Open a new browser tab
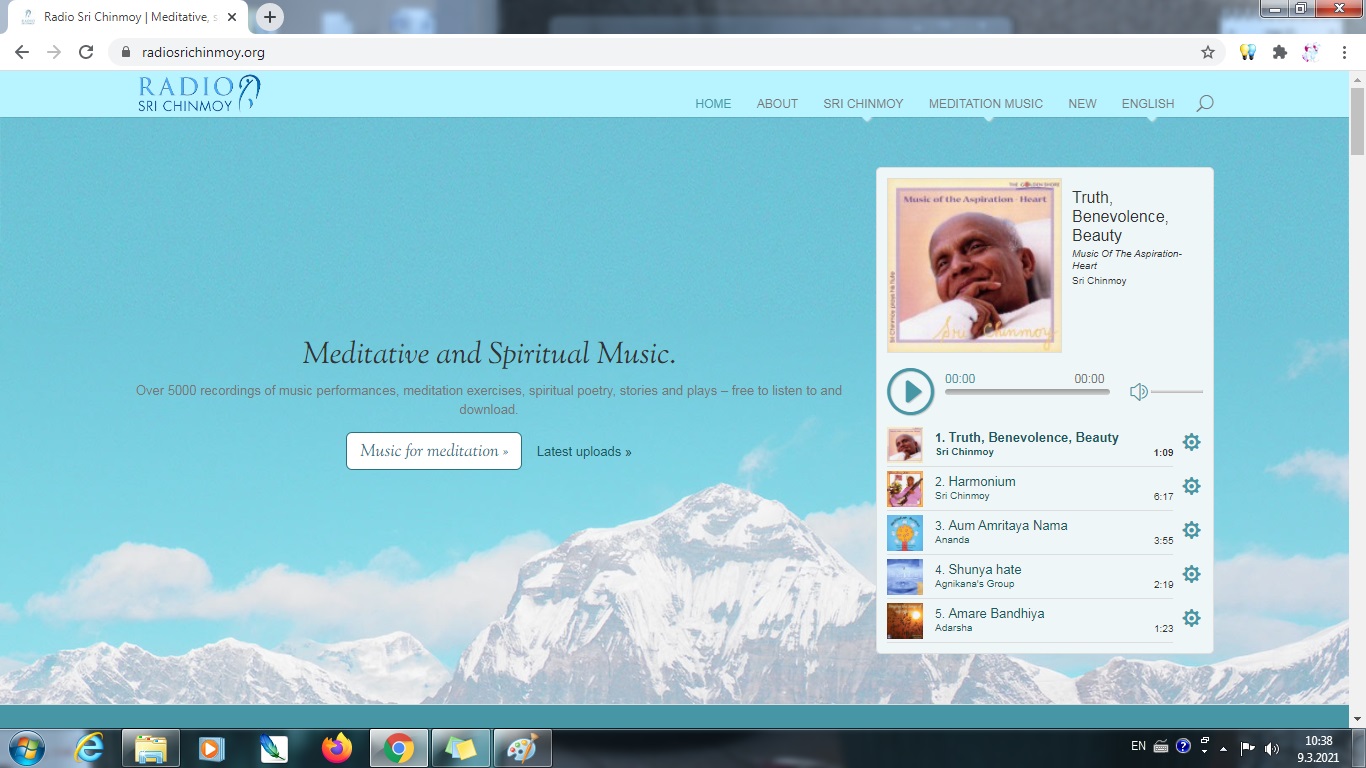The image size is (1366, 768). pyautogui.click(x=270, y=17)
